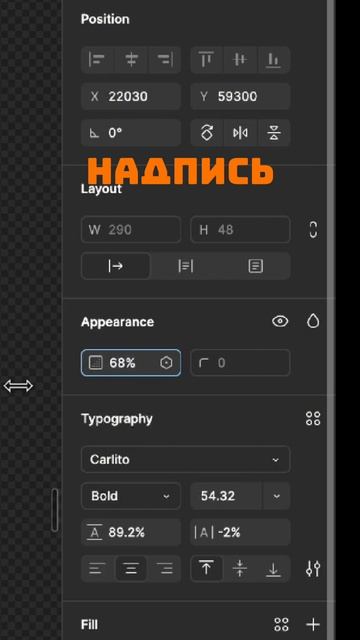Image resolution: width=360 pixels, height=640 pixels.
Task: Click the panel vertical scrollbar handle
Action: (x=55, y=510)
